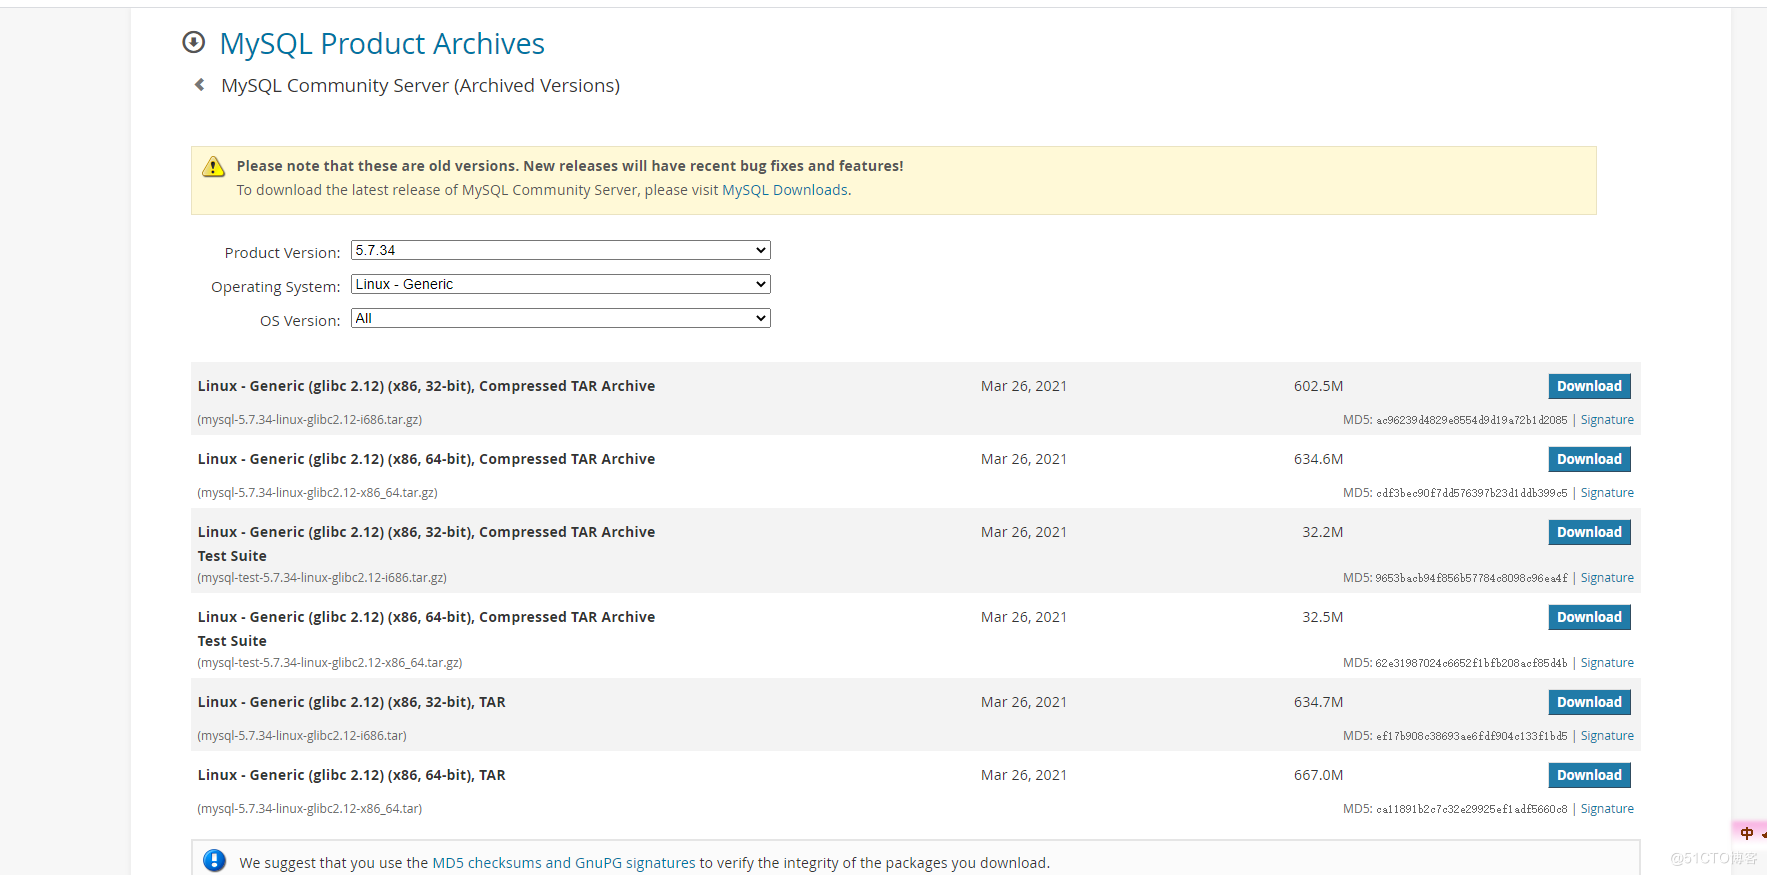Click the download circle icon beside MySQL Product Archives
1767x875 pixels.
(x=193, y=42)
